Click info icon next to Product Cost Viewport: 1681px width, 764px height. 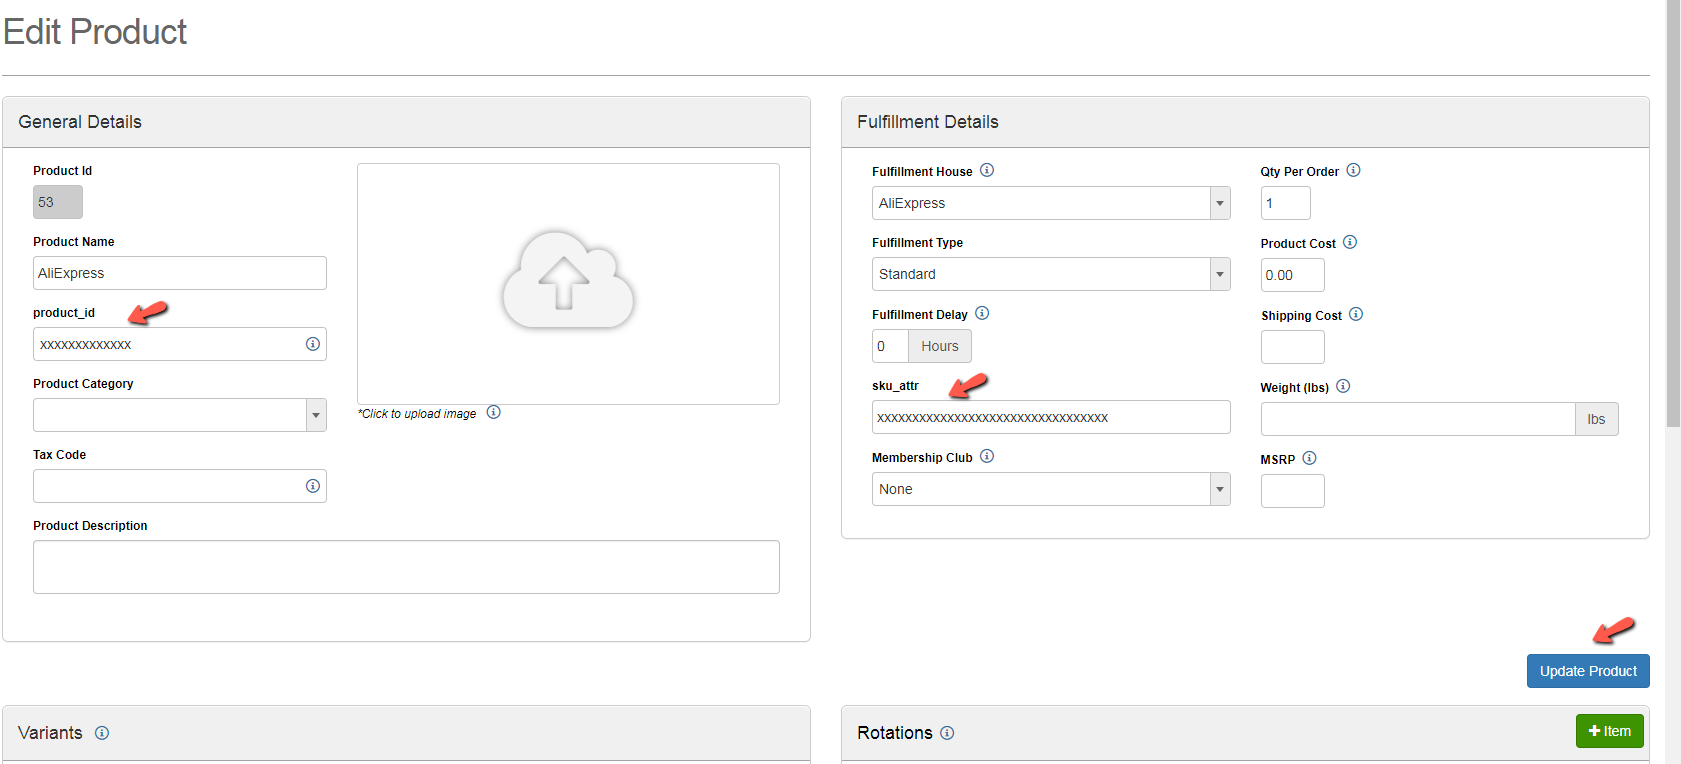(1350, 242)
